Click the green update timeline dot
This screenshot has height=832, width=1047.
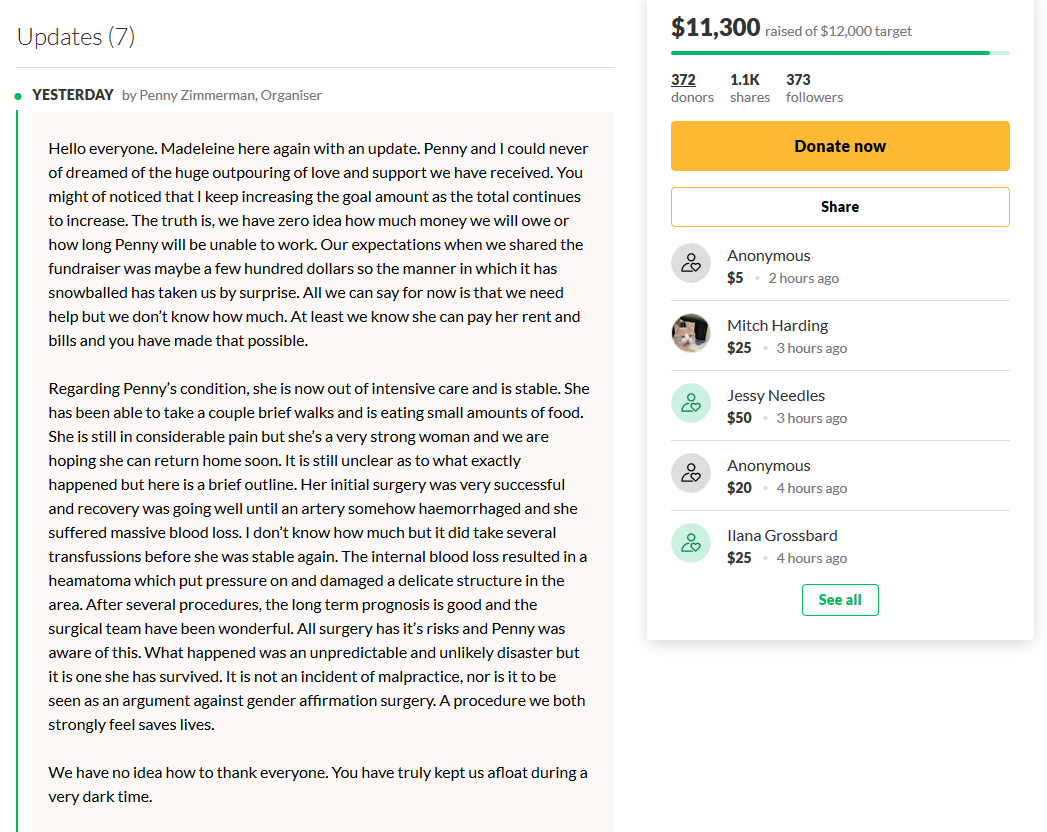pos(18,96)
